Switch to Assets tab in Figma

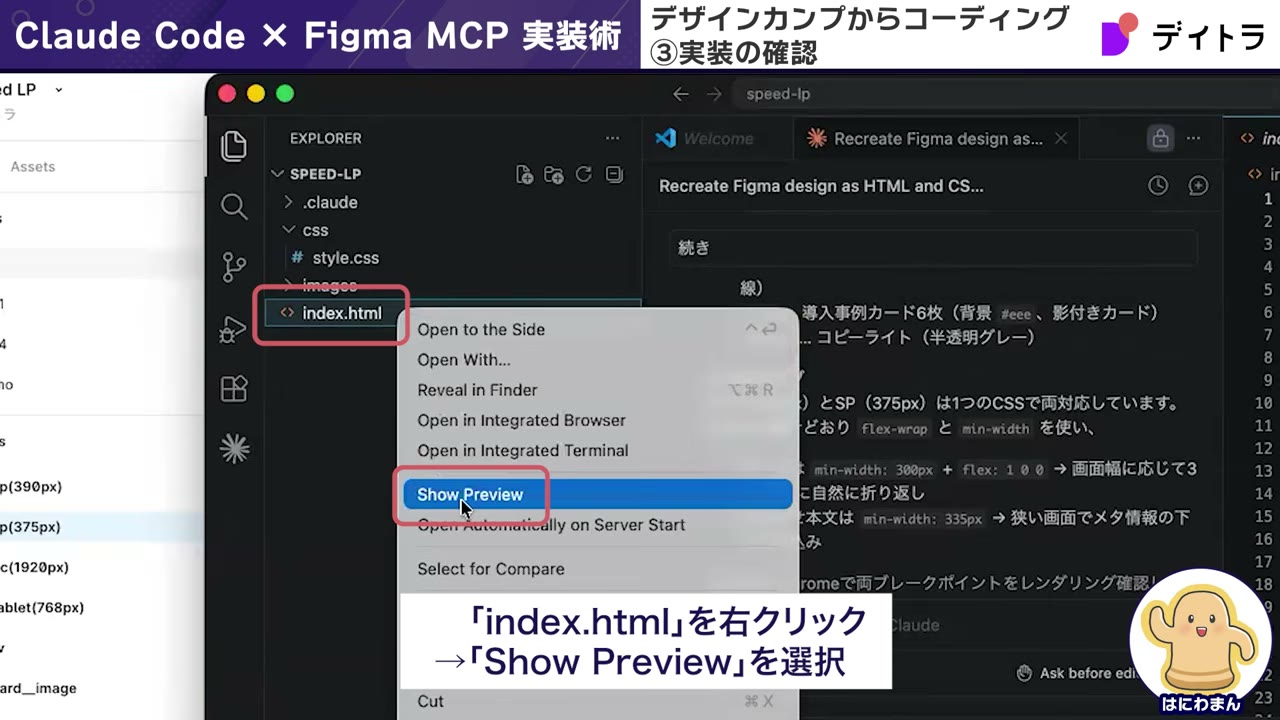click(33, 167)
